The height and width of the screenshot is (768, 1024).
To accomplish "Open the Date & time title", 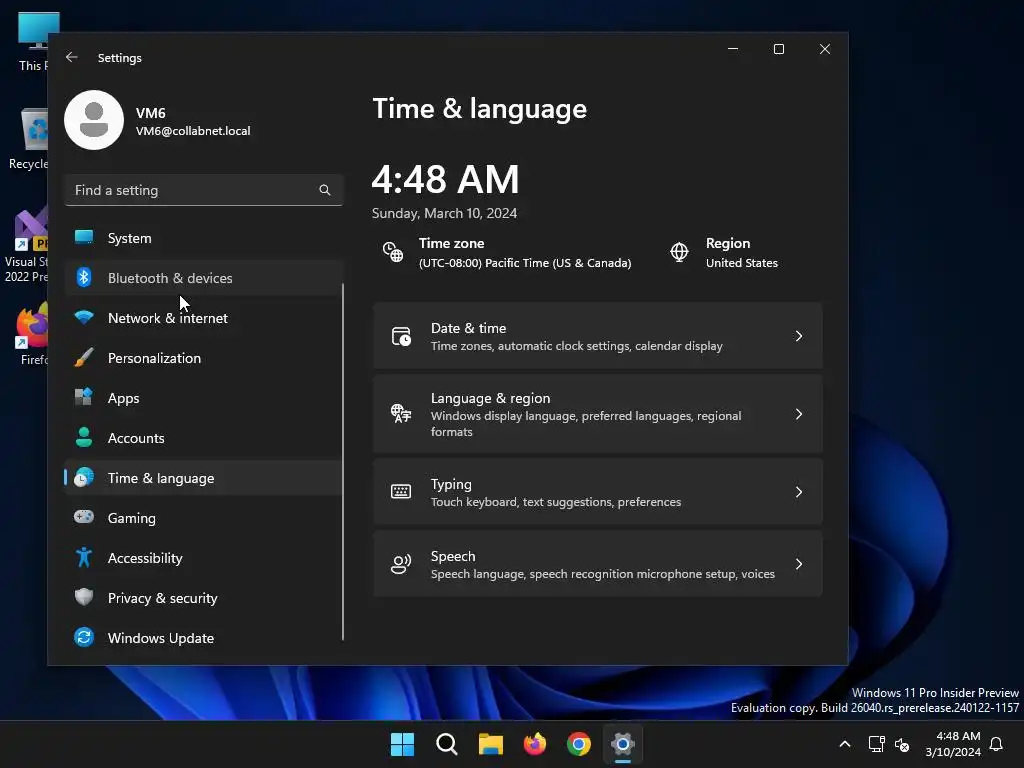I will (468, 328).
